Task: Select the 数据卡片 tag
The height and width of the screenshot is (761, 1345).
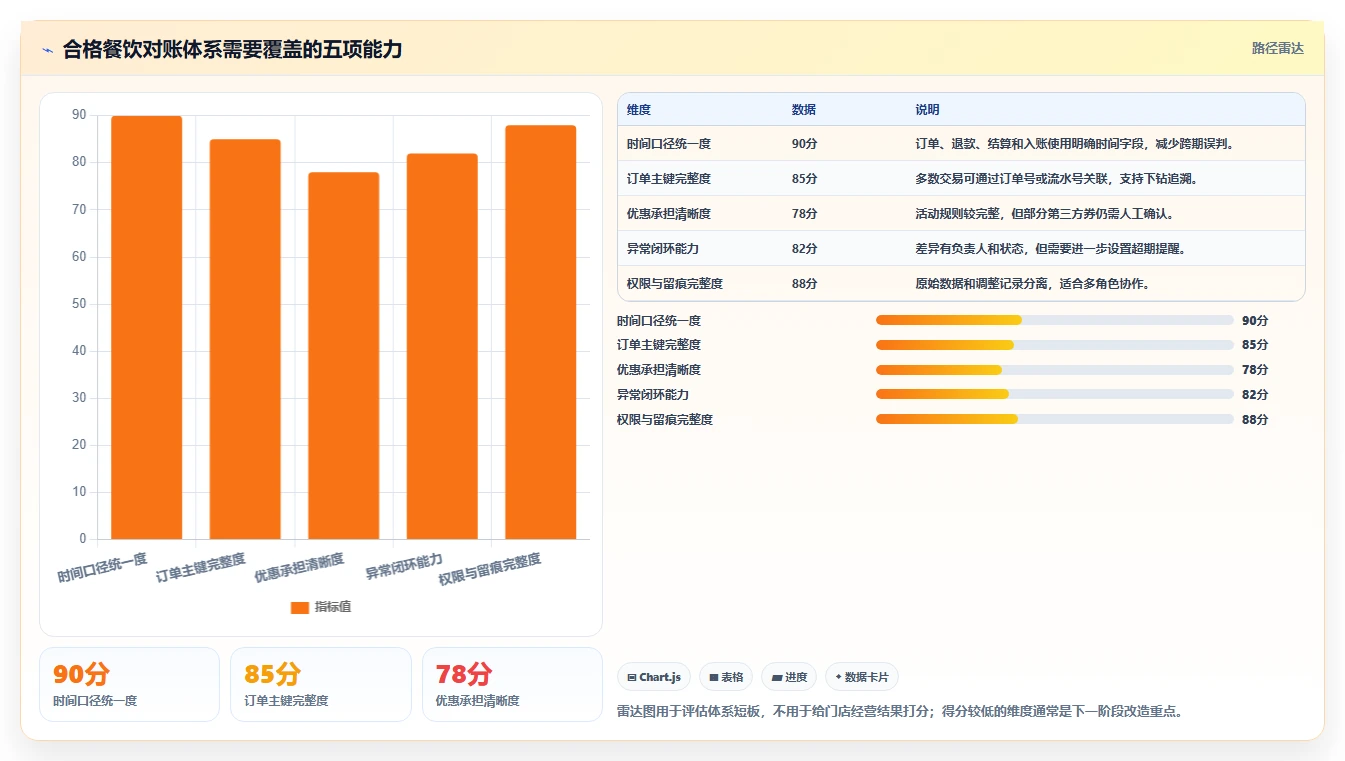Action: point(861,677)
